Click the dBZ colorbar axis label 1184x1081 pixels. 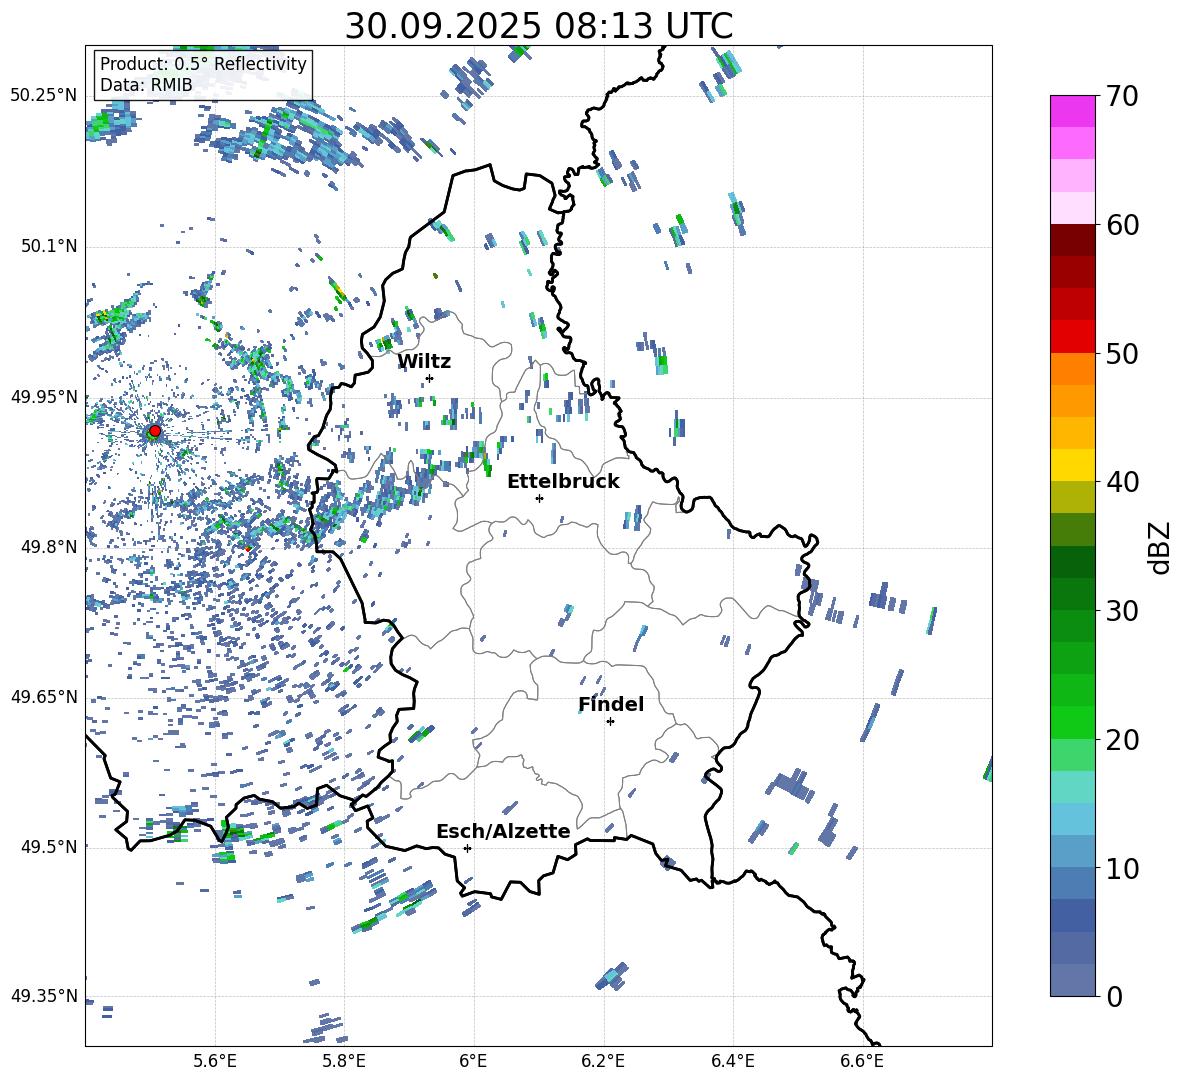pos(1160,547)
